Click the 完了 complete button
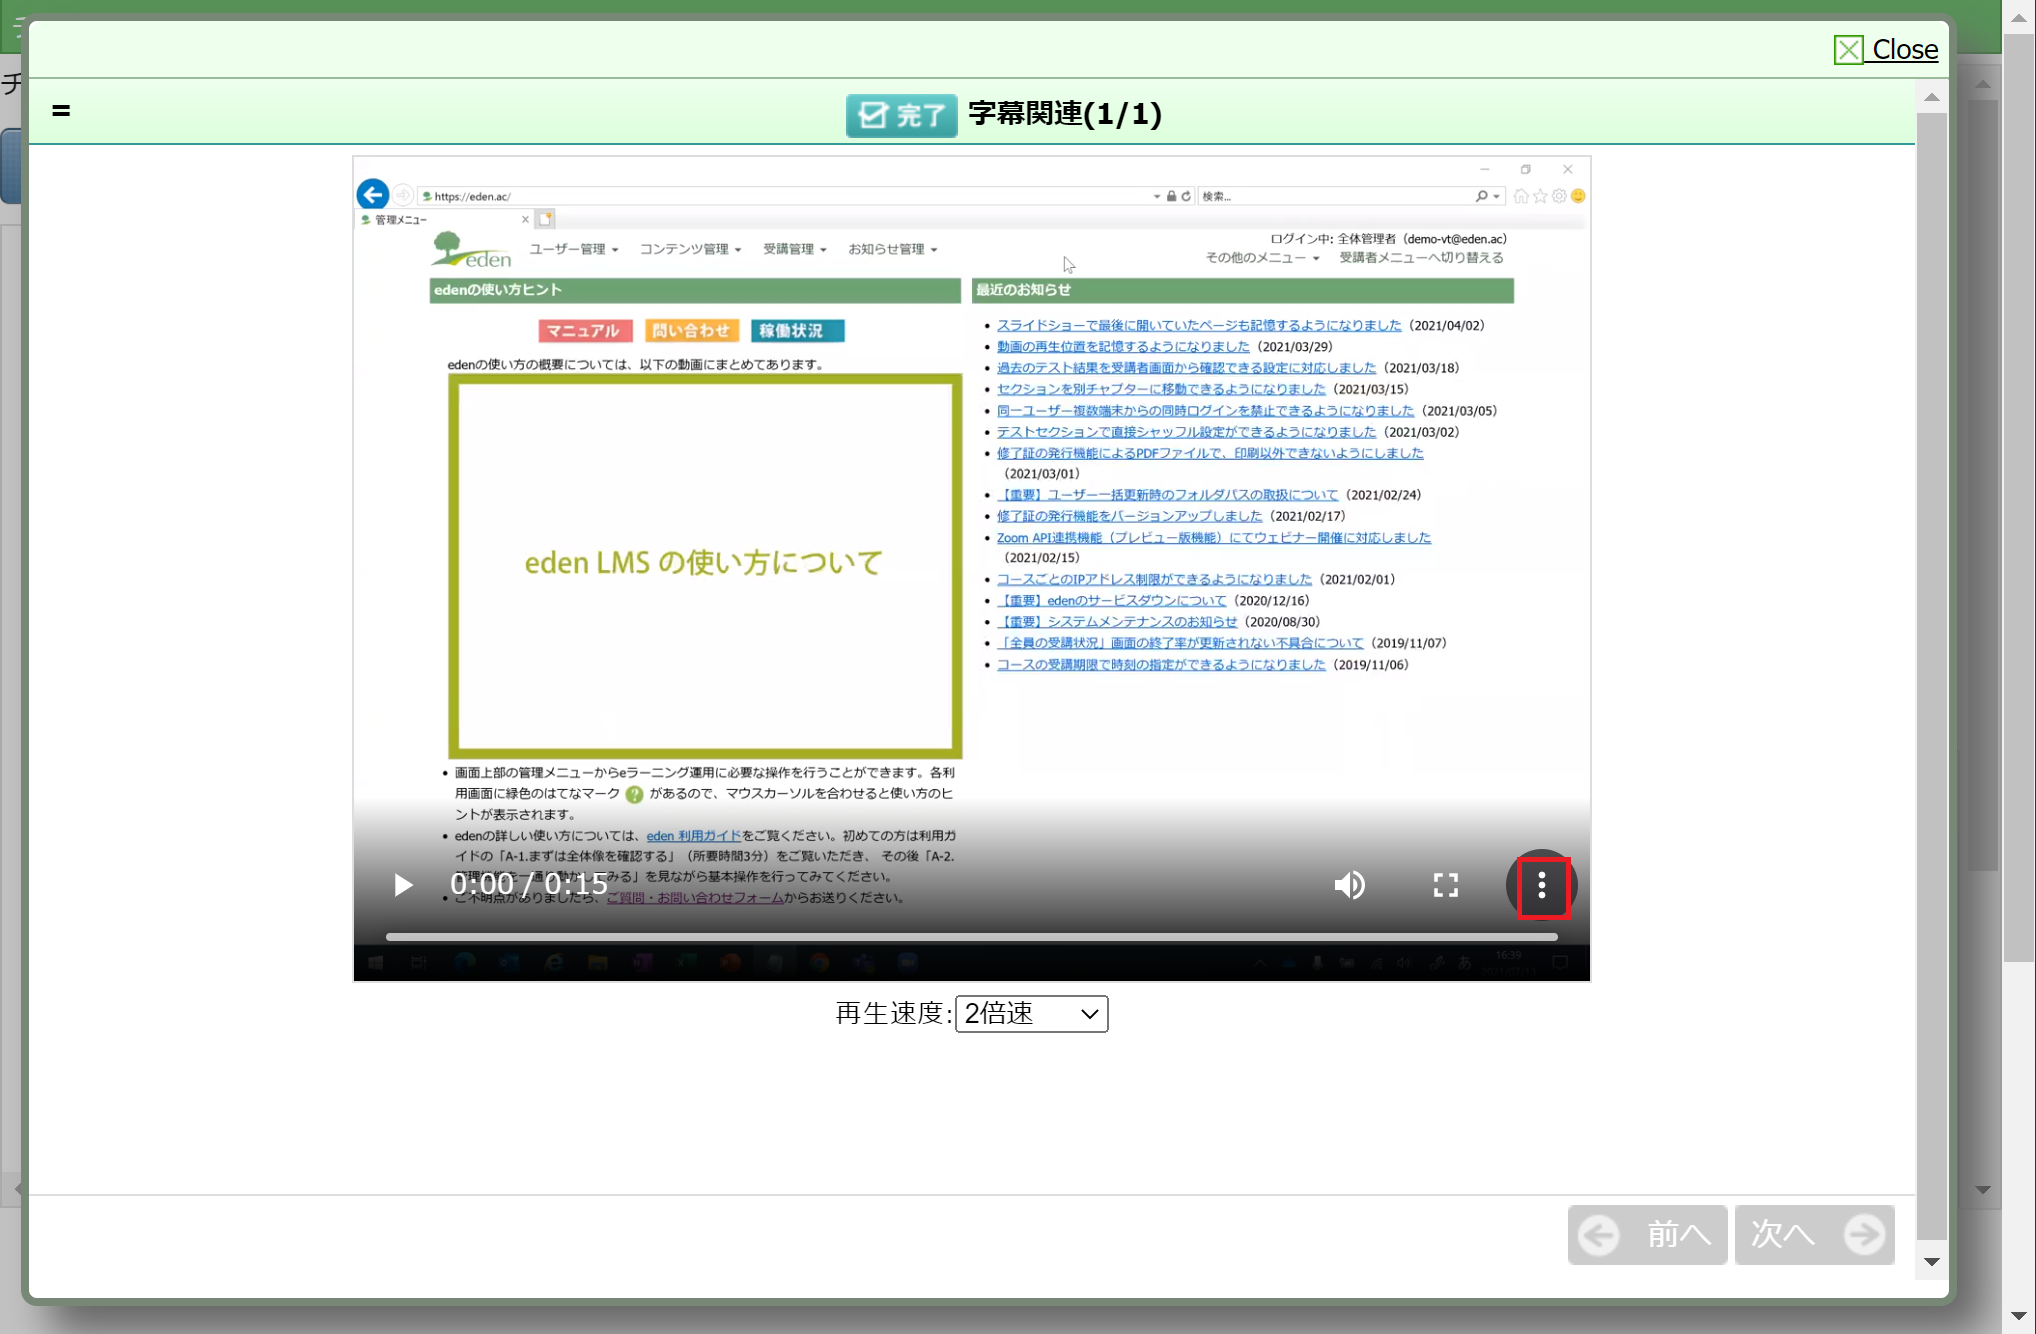The height and width of the screenshot is (1334, 2036). (x=901, y=115)
